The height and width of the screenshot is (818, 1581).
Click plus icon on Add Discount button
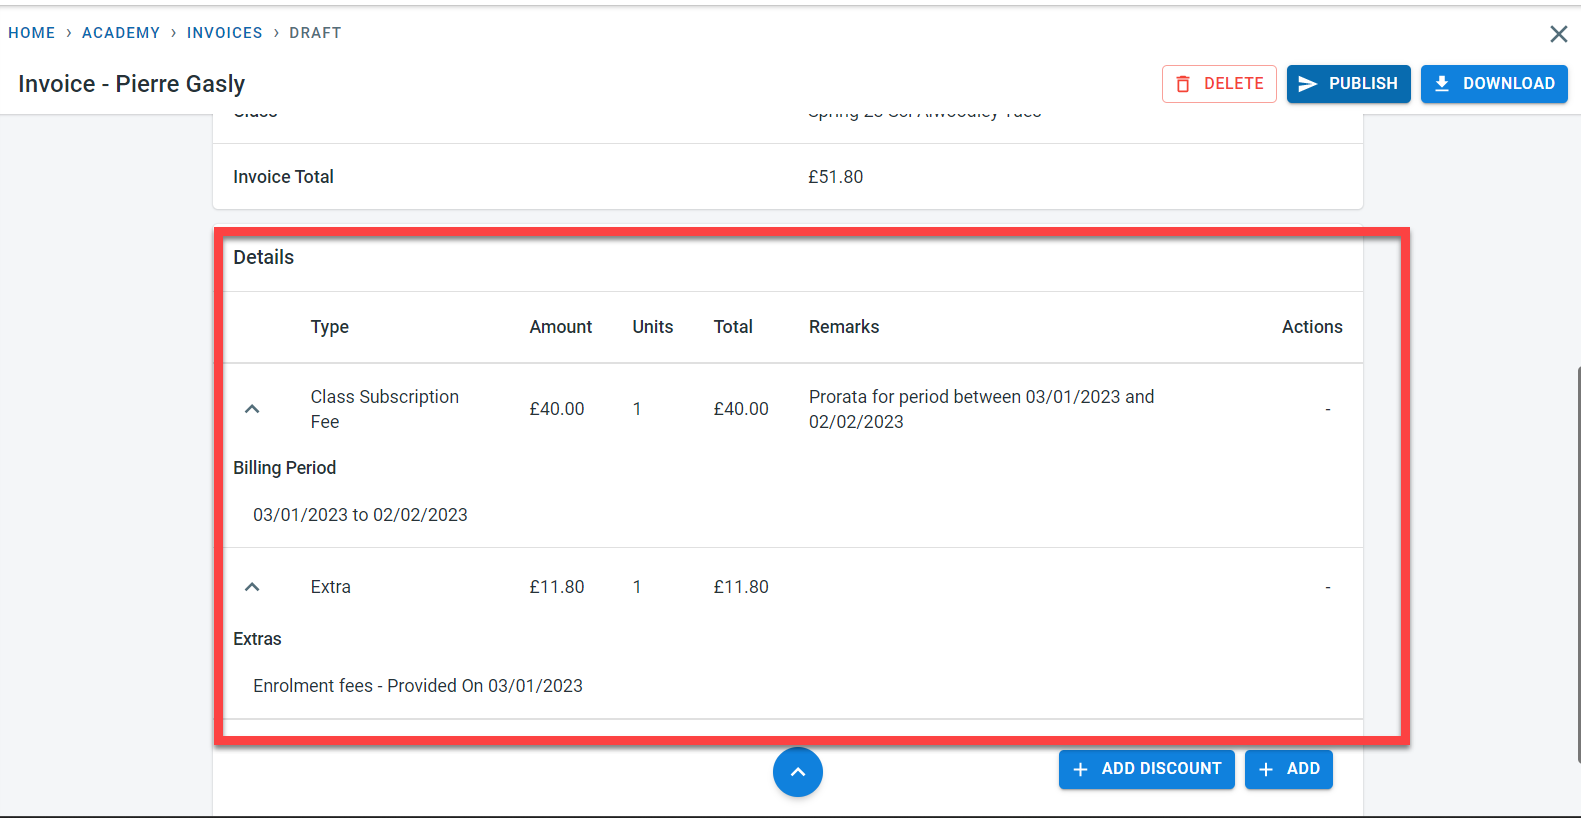point(1080,769)
